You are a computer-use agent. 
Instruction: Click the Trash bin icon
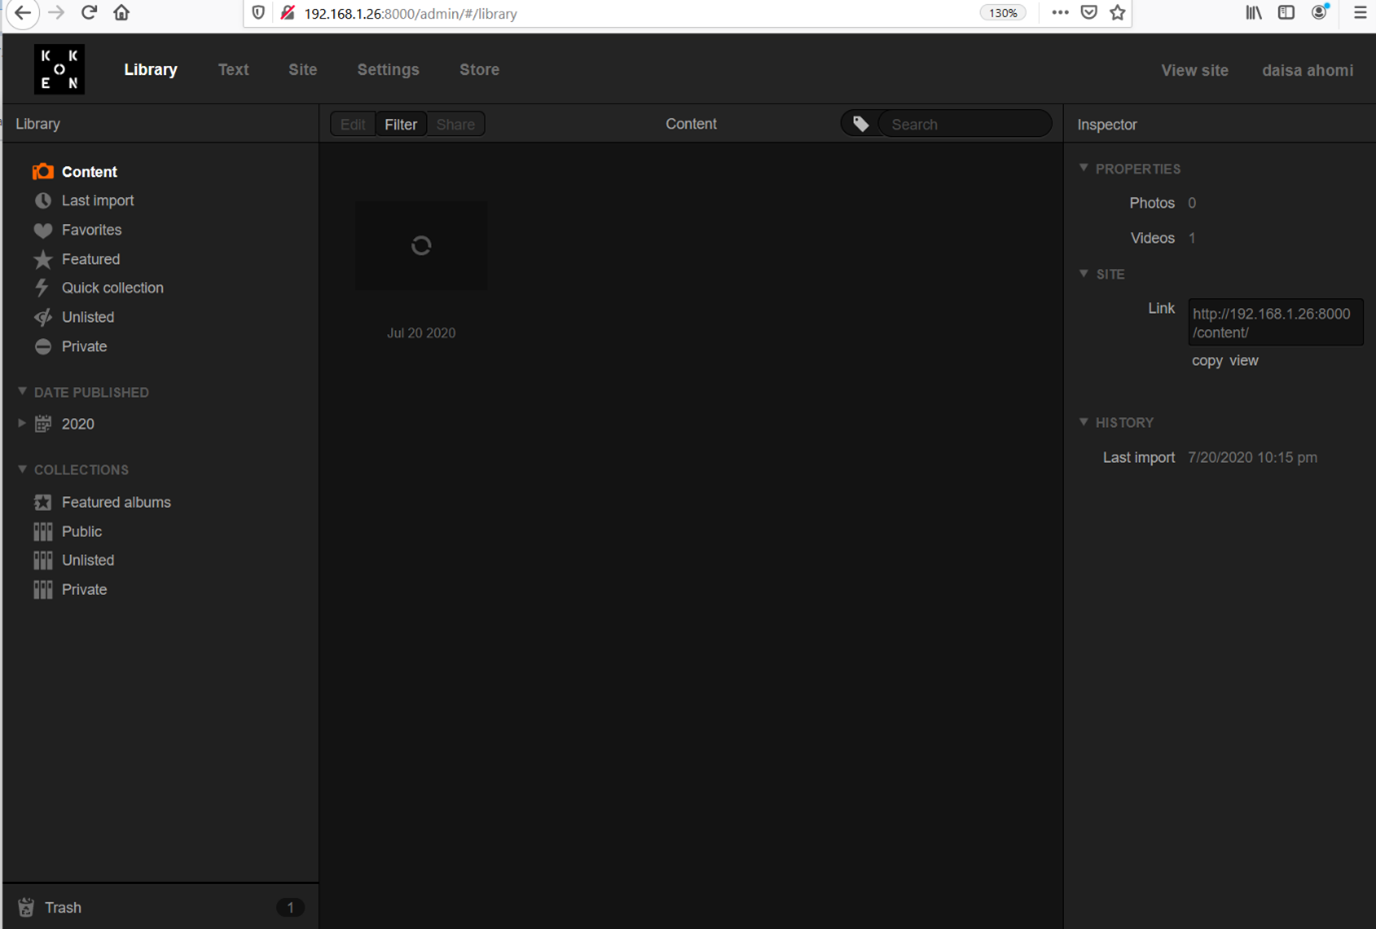(26, 907)
